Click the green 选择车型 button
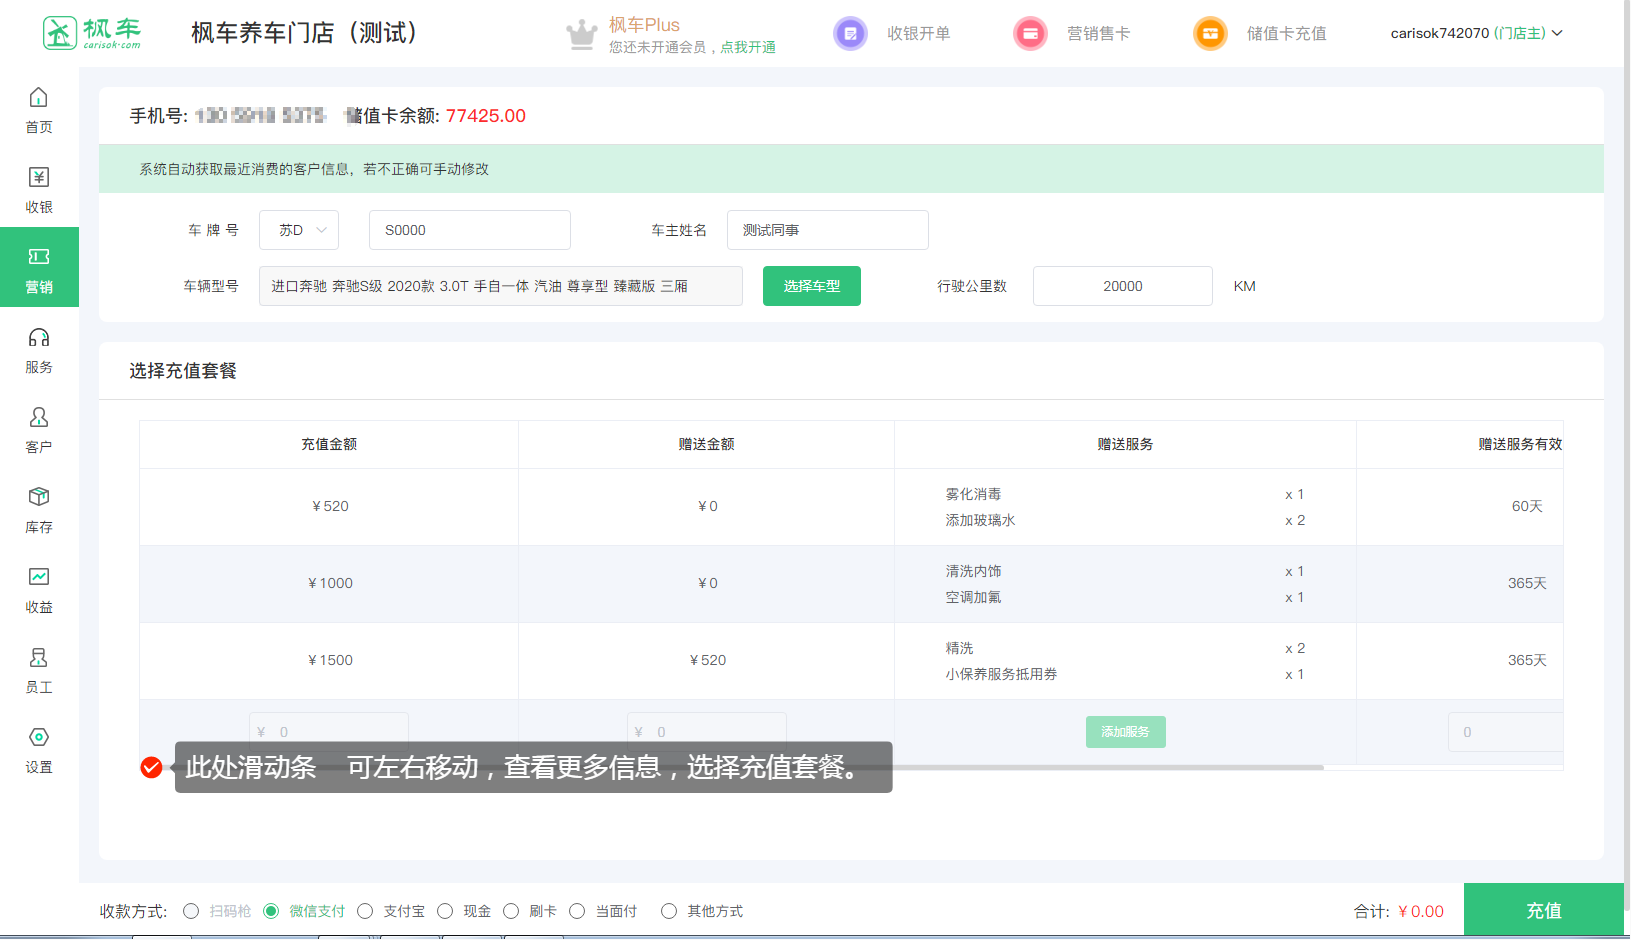This screenshot has height=940, width=1631. click(x=811, y=286)
